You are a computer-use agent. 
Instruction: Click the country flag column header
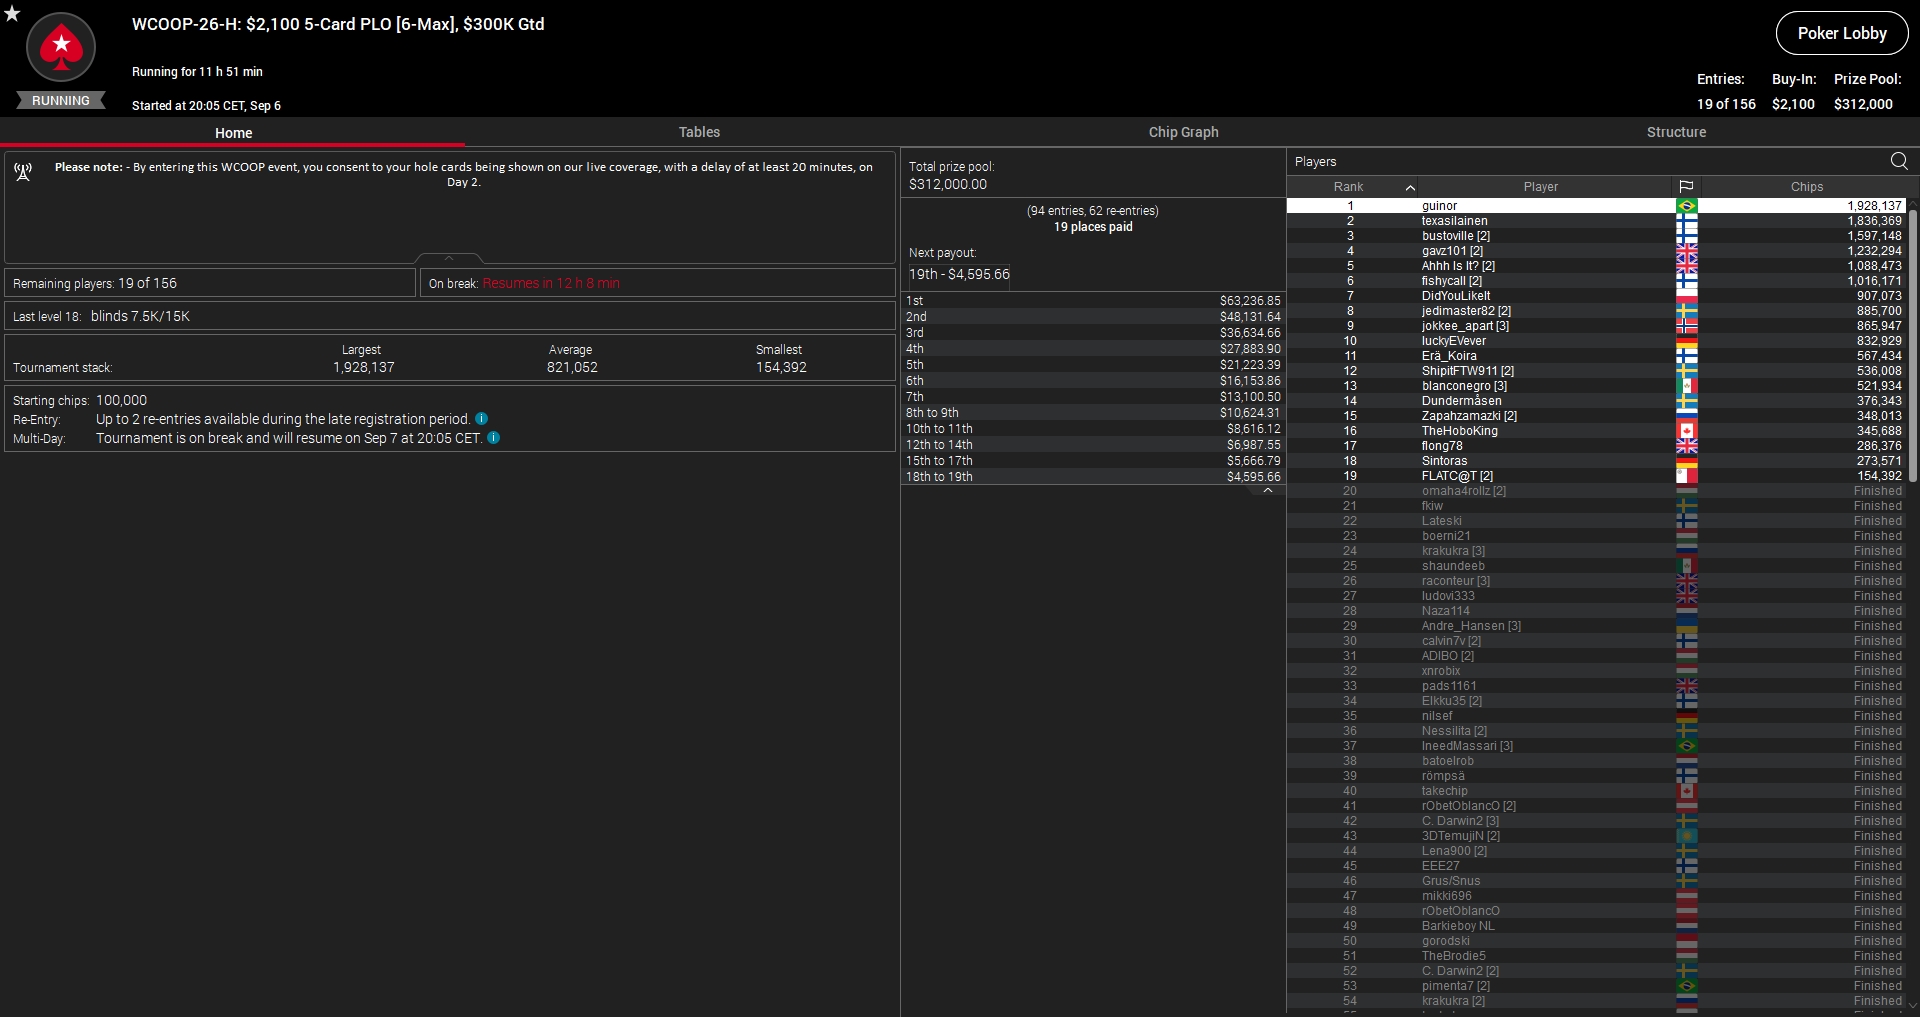click(1686, 187)
